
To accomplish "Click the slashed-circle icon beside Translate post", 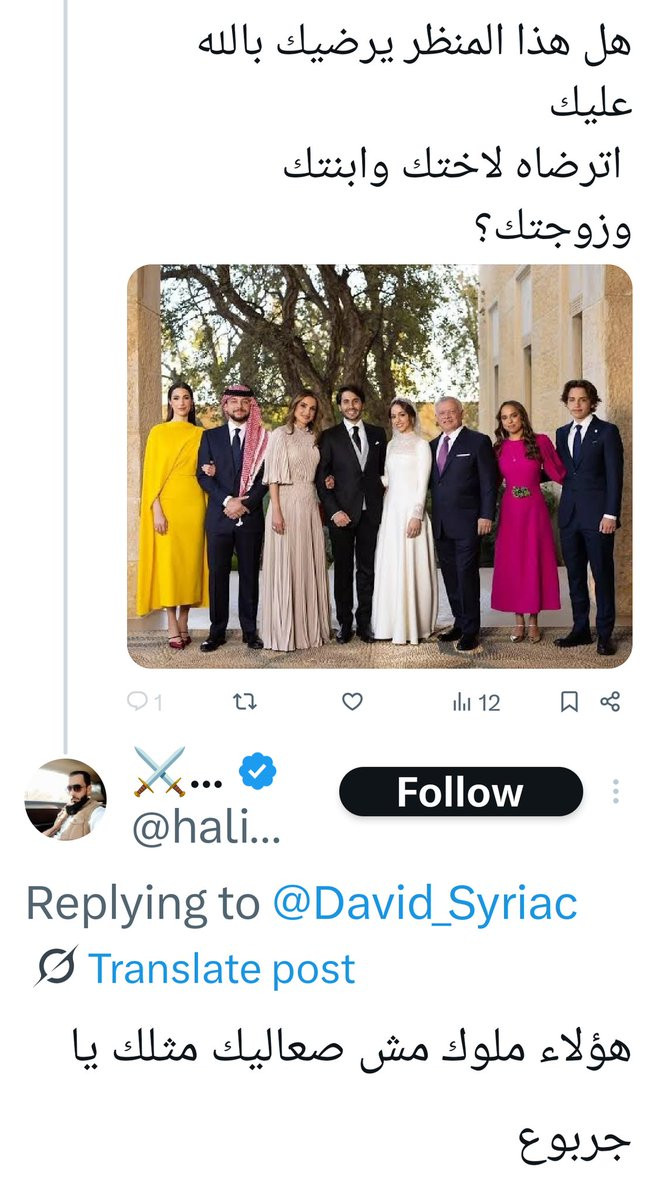I will [55, 968].
